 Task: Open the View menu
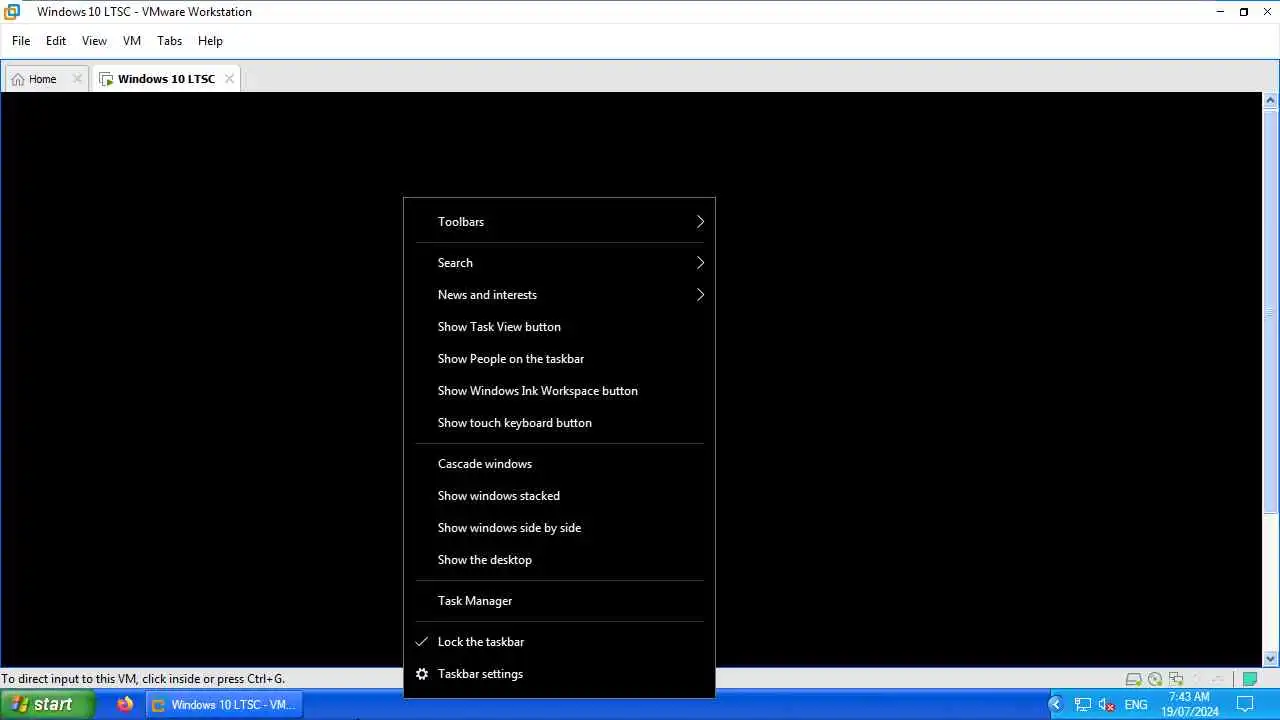point(94,41)
